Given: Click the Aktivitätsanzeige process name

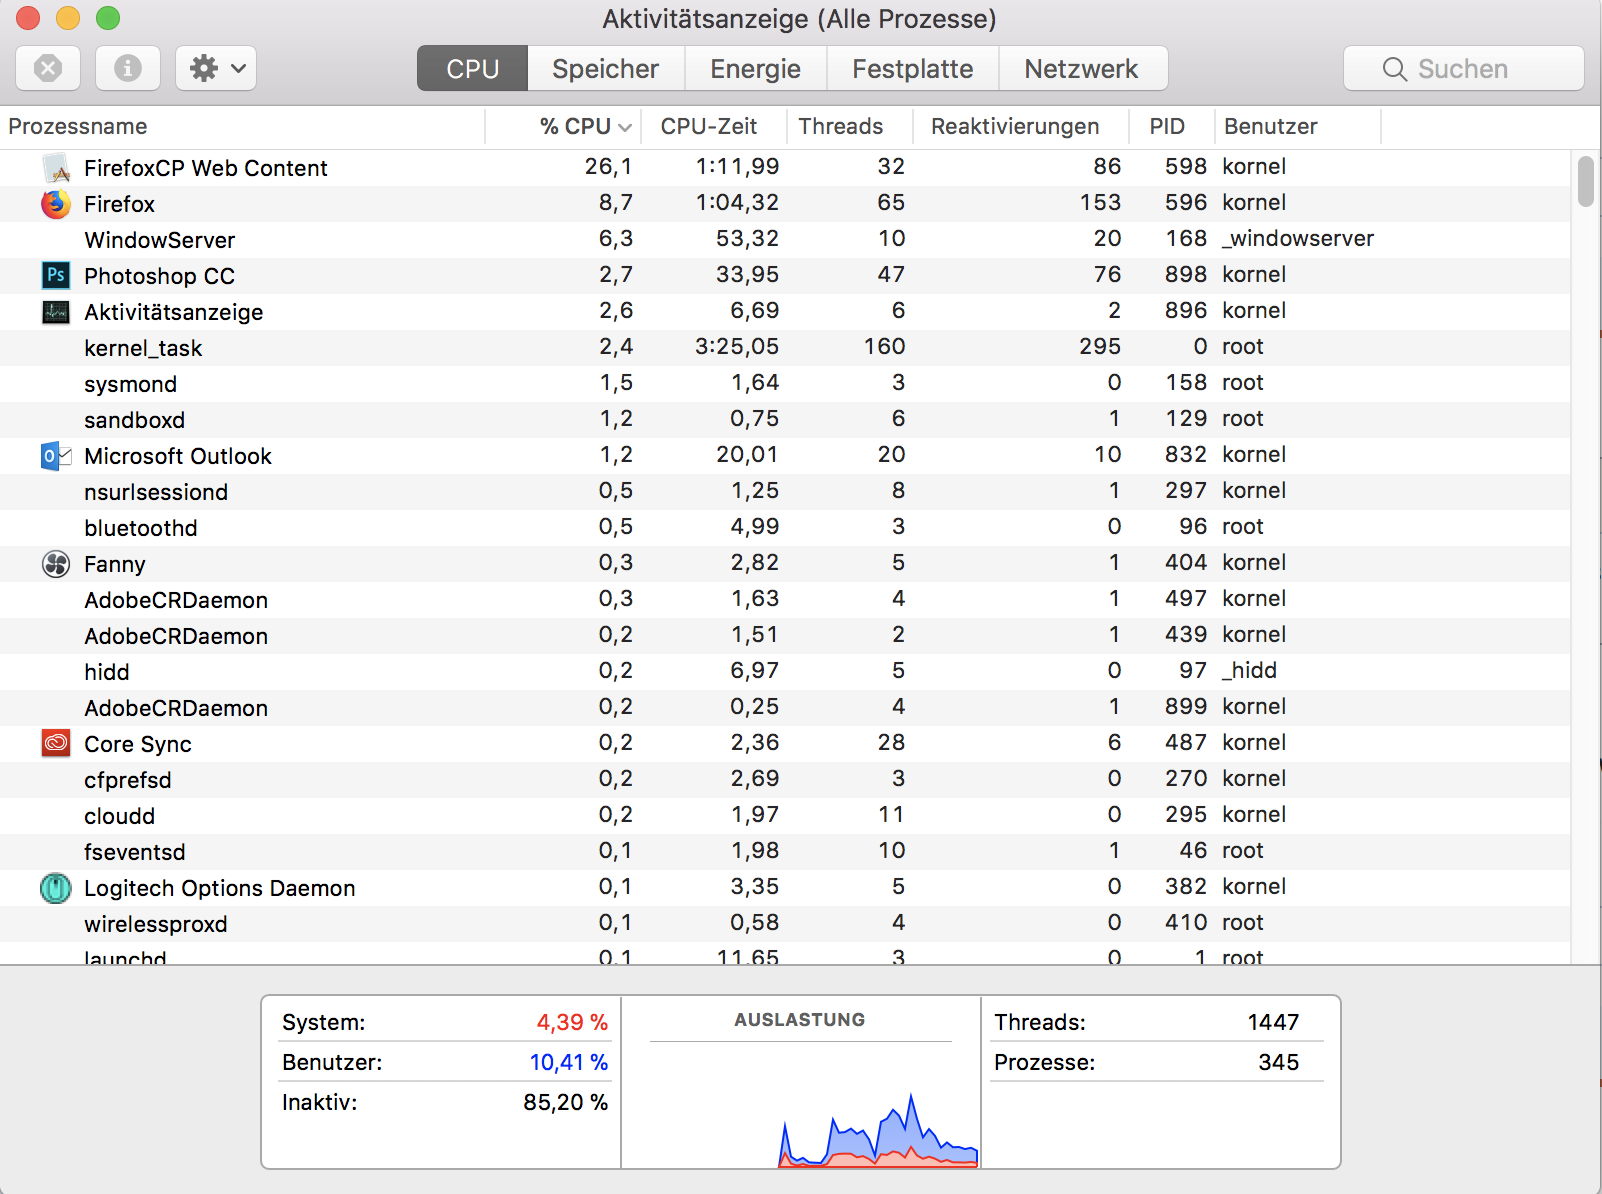Looking at the screenshot, I should (x=174, y=312).
